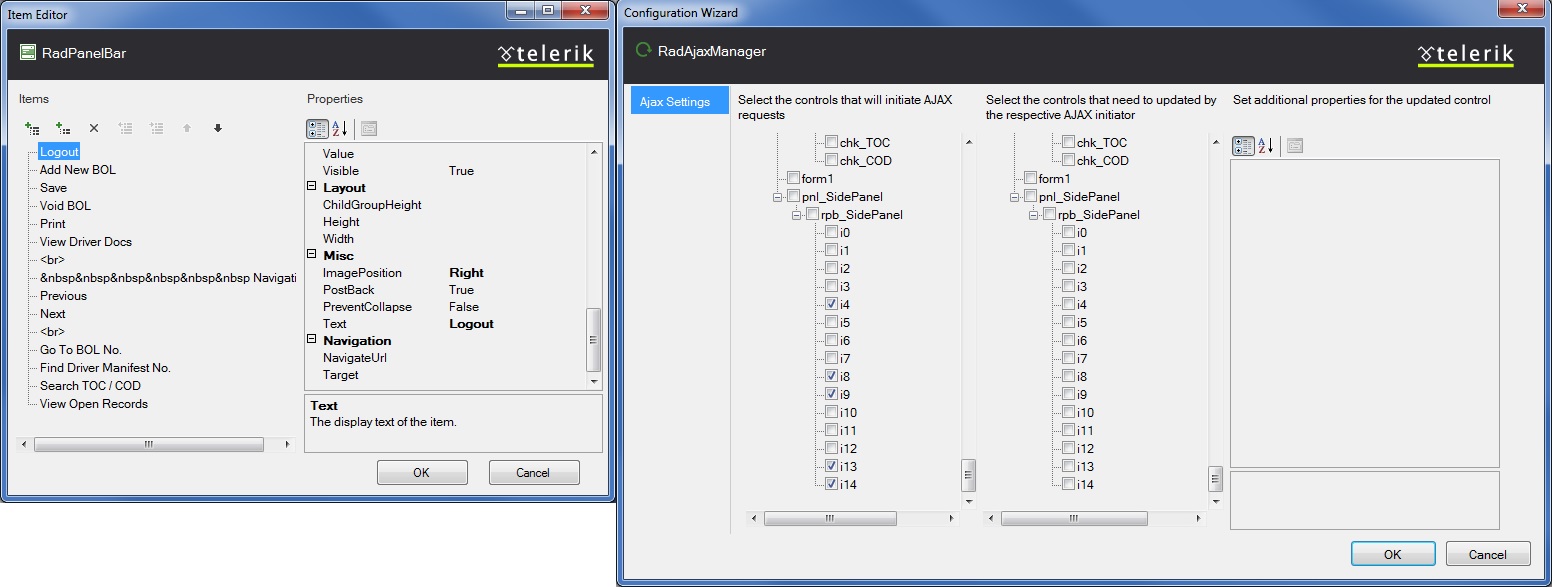Select Add New BOL in the Items list
The height and width of the screenshot is (587, 1554).
[78, 170]
